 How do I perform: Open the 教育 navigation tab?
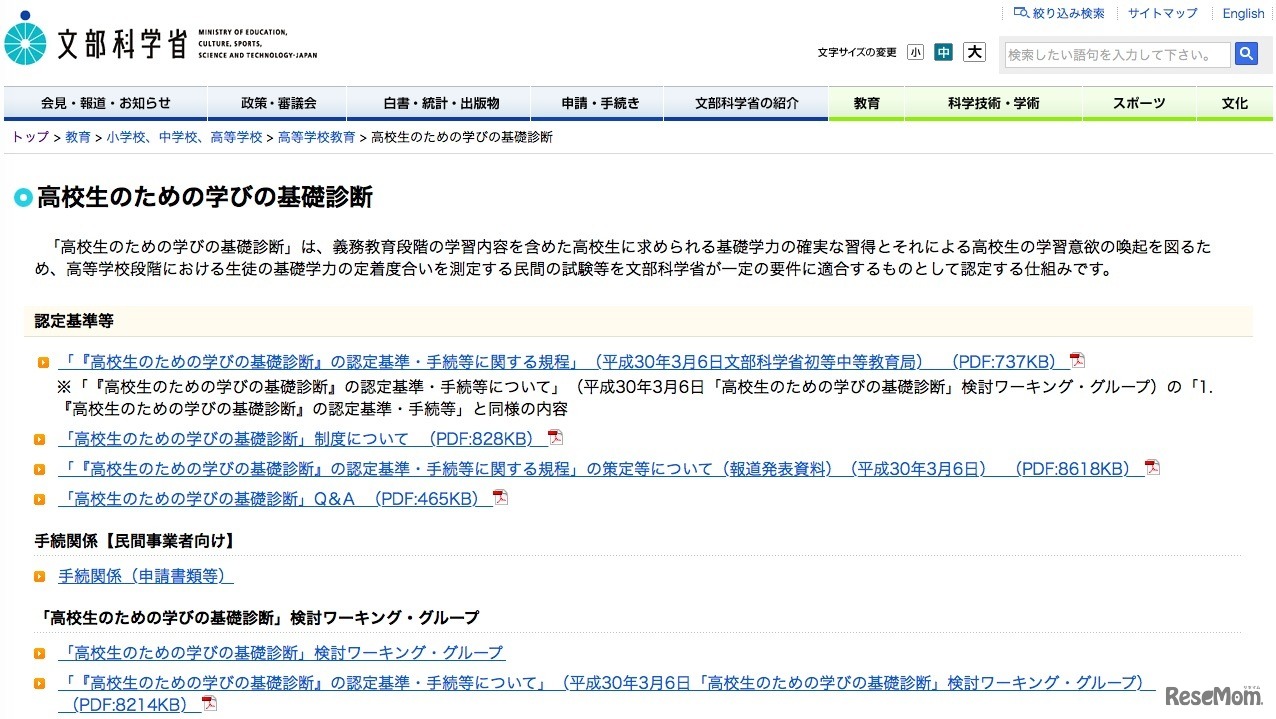pyautogui.click(x=866, y=103)
